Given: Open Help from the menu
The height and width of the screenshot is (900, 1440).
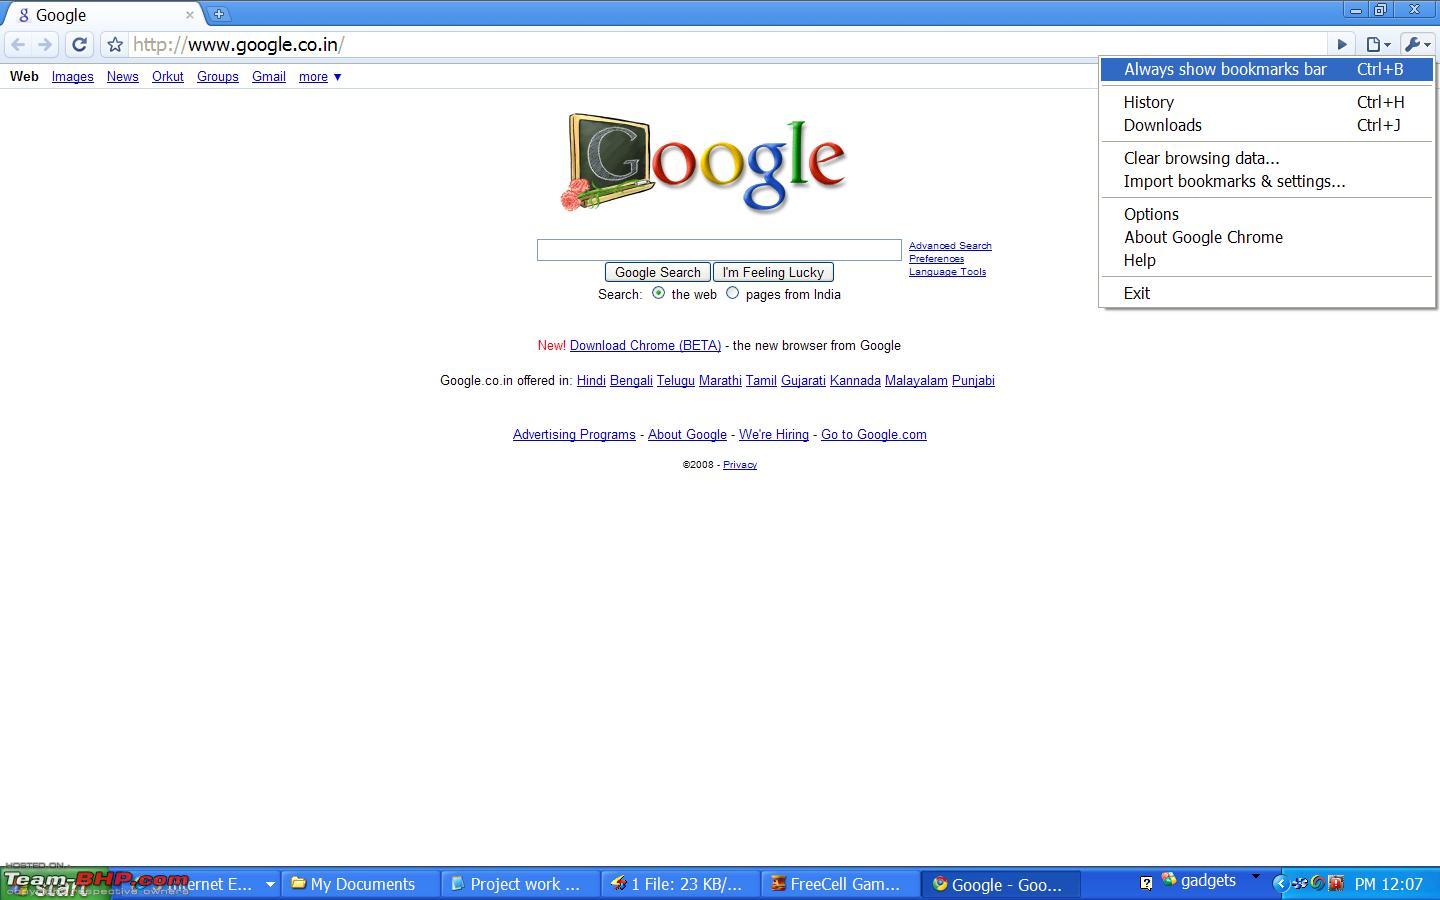Looking at the screenshot, I should tap(1267, 260).
